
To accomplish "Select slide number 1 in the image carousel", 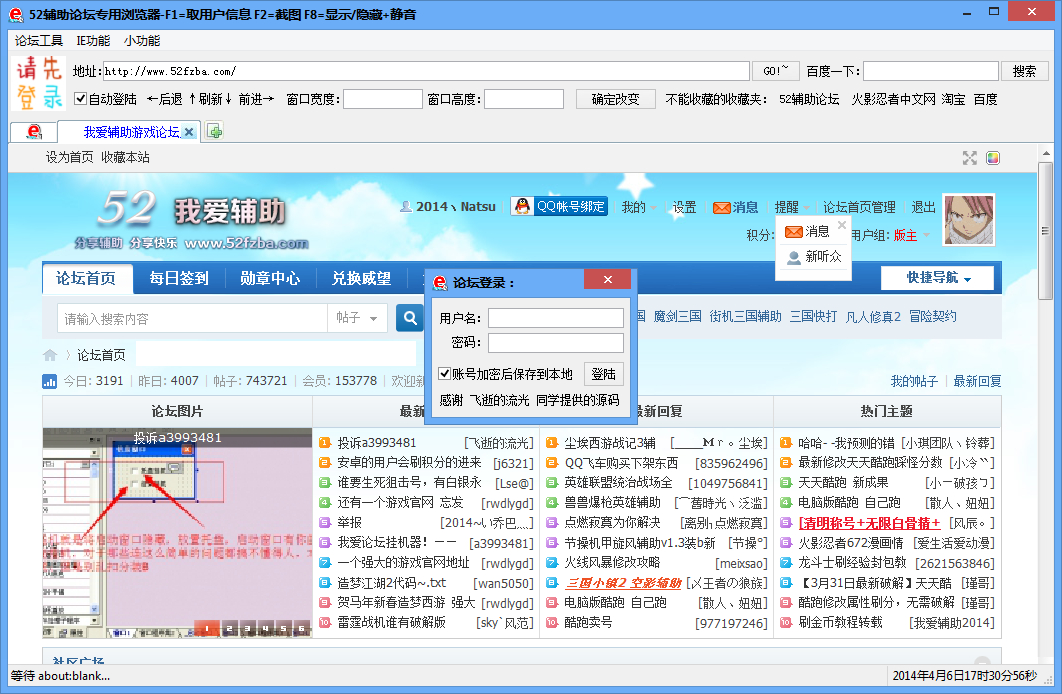I will click(x=207, y=628).
